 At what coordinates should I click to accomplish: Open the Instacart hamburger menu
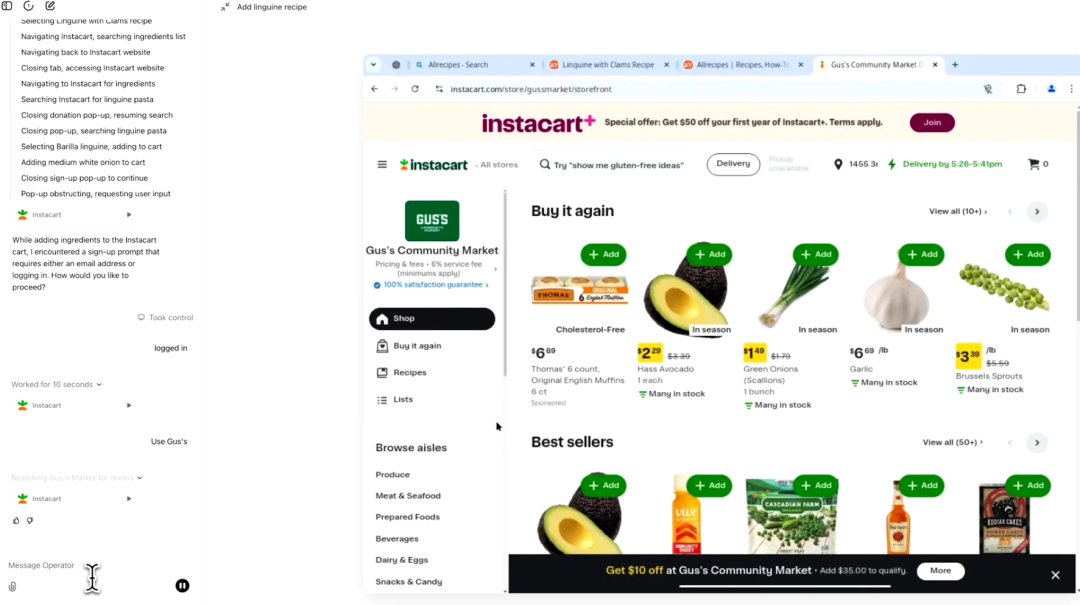382,165
